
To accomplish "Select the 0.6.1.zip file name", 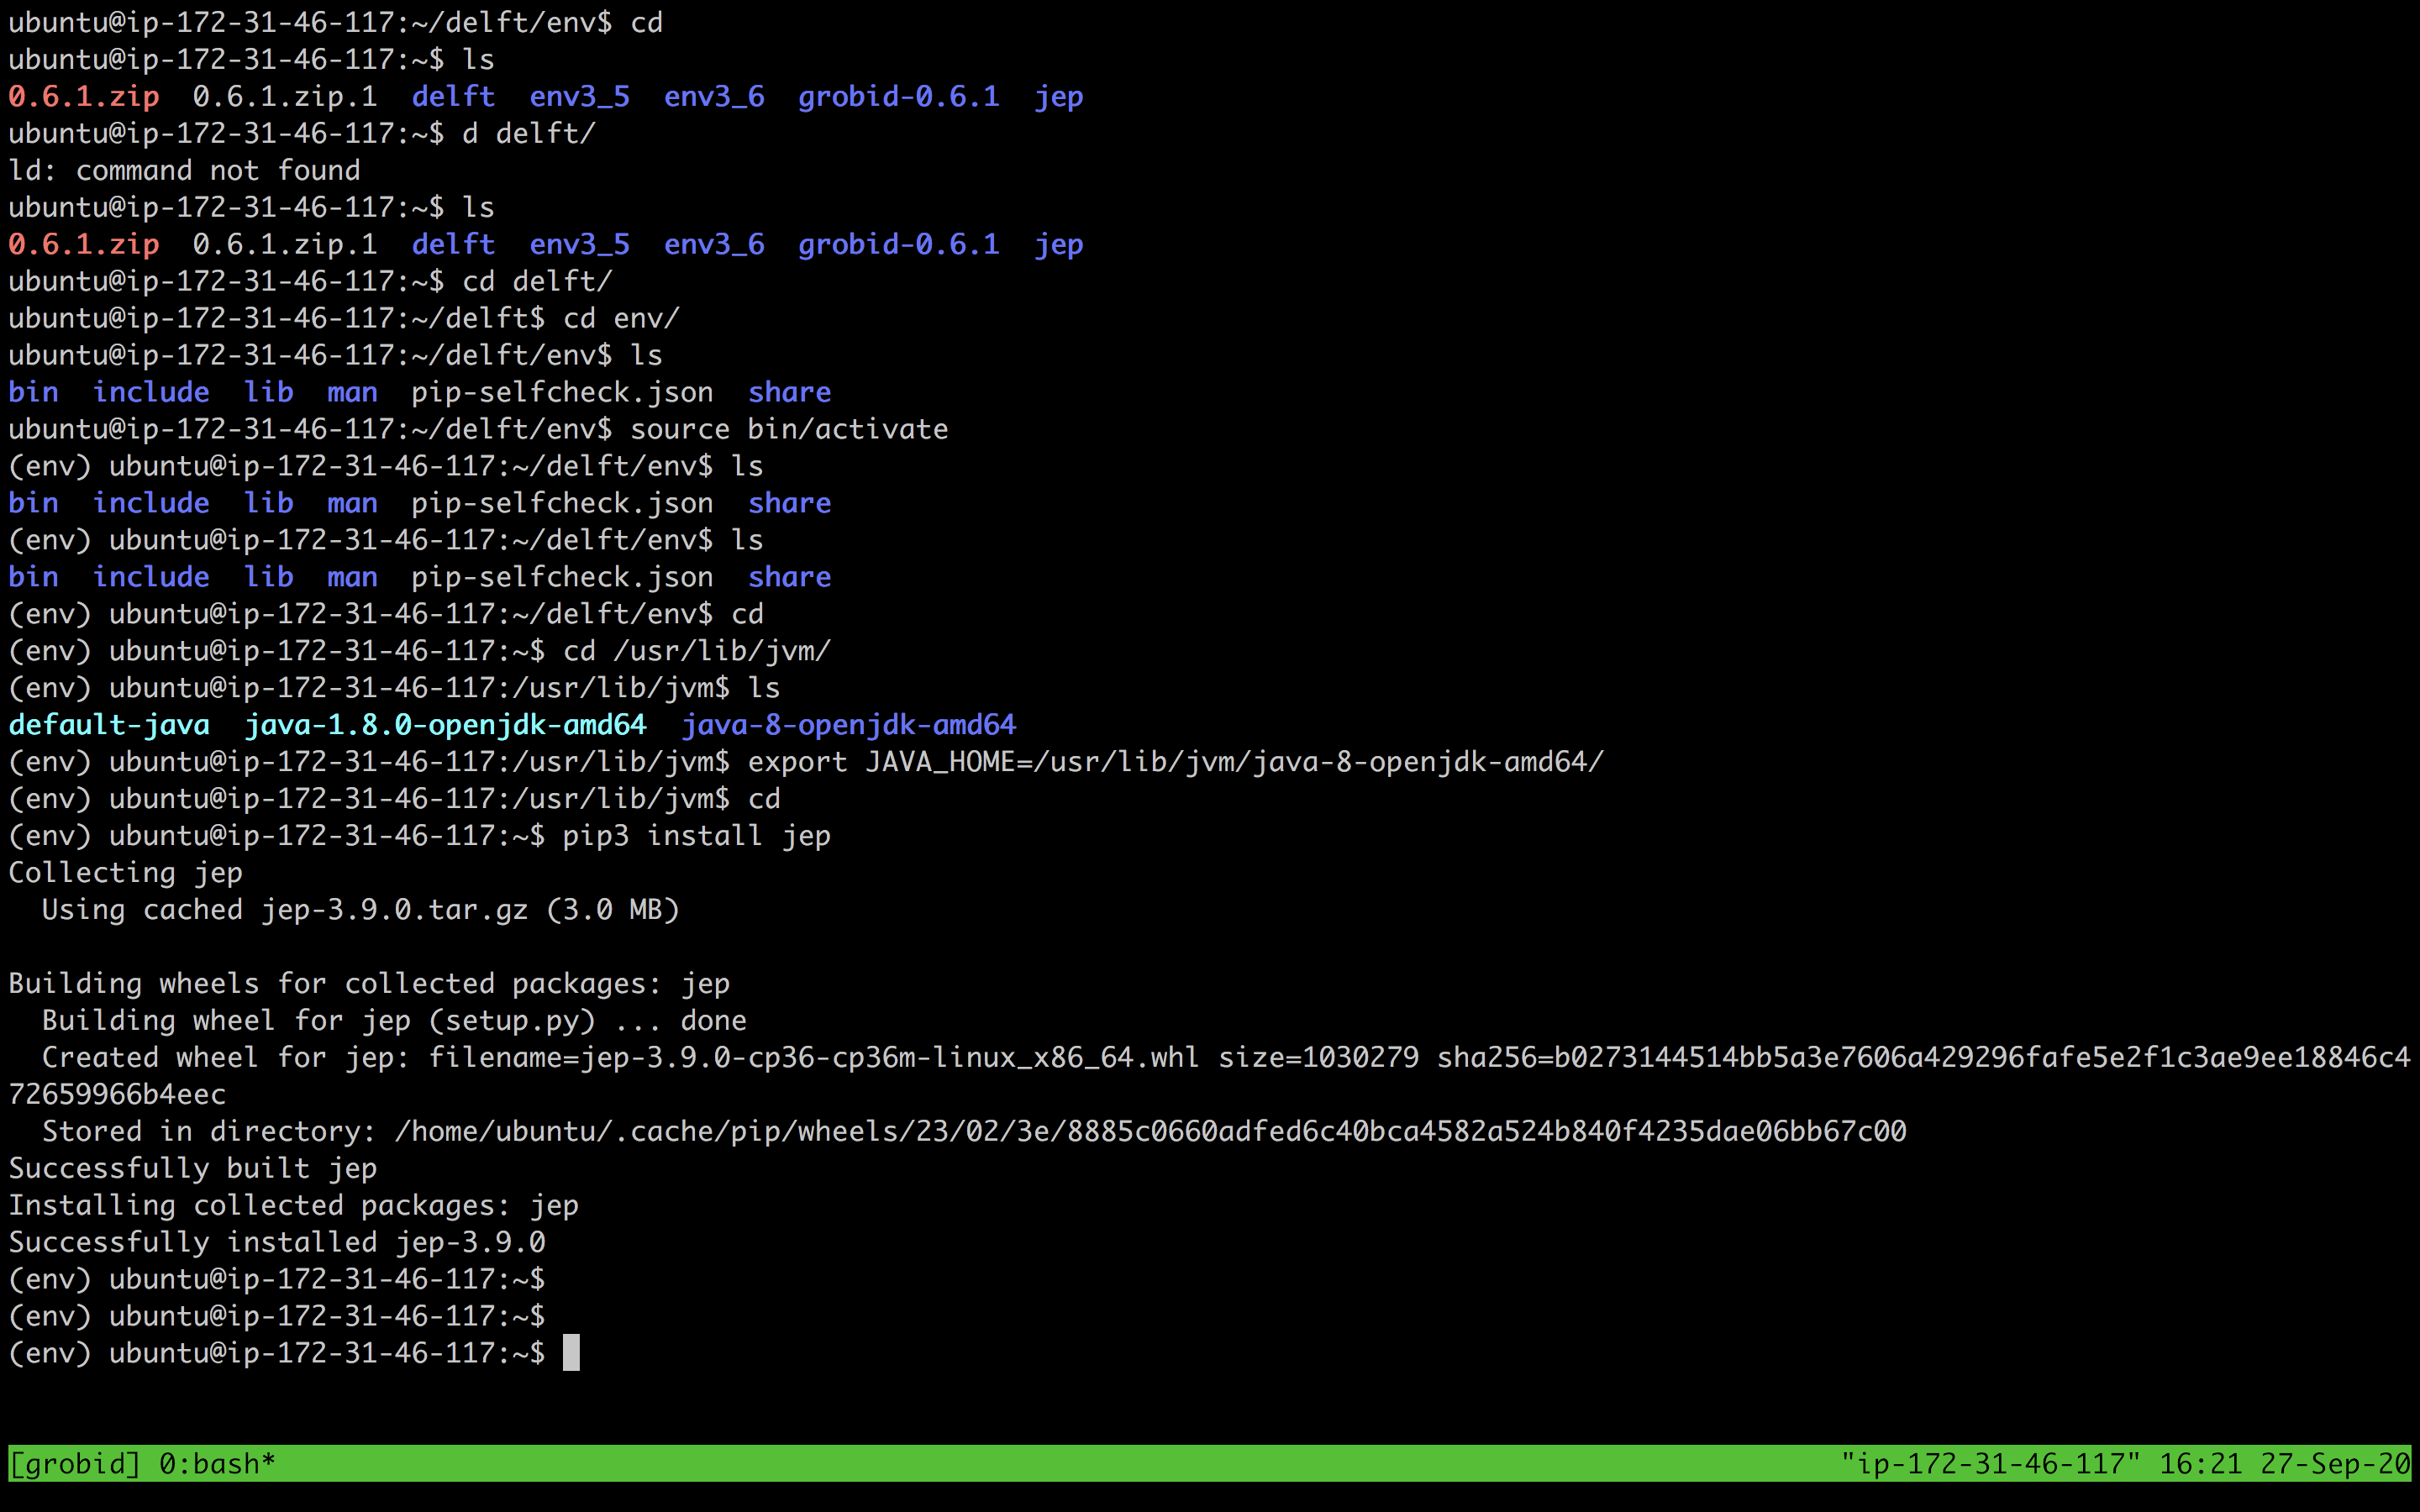I will point(83,95).
